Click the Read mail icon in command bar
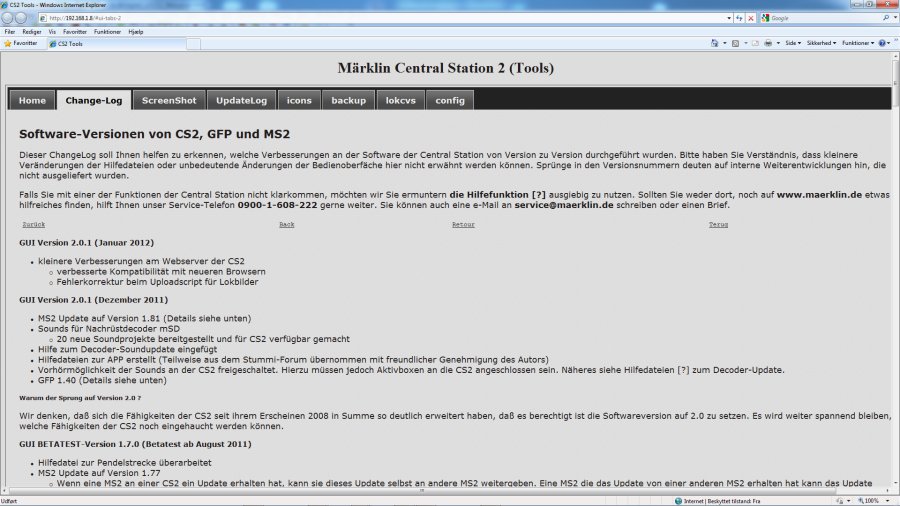Screen dimensions: 900x506 [755, 43]
